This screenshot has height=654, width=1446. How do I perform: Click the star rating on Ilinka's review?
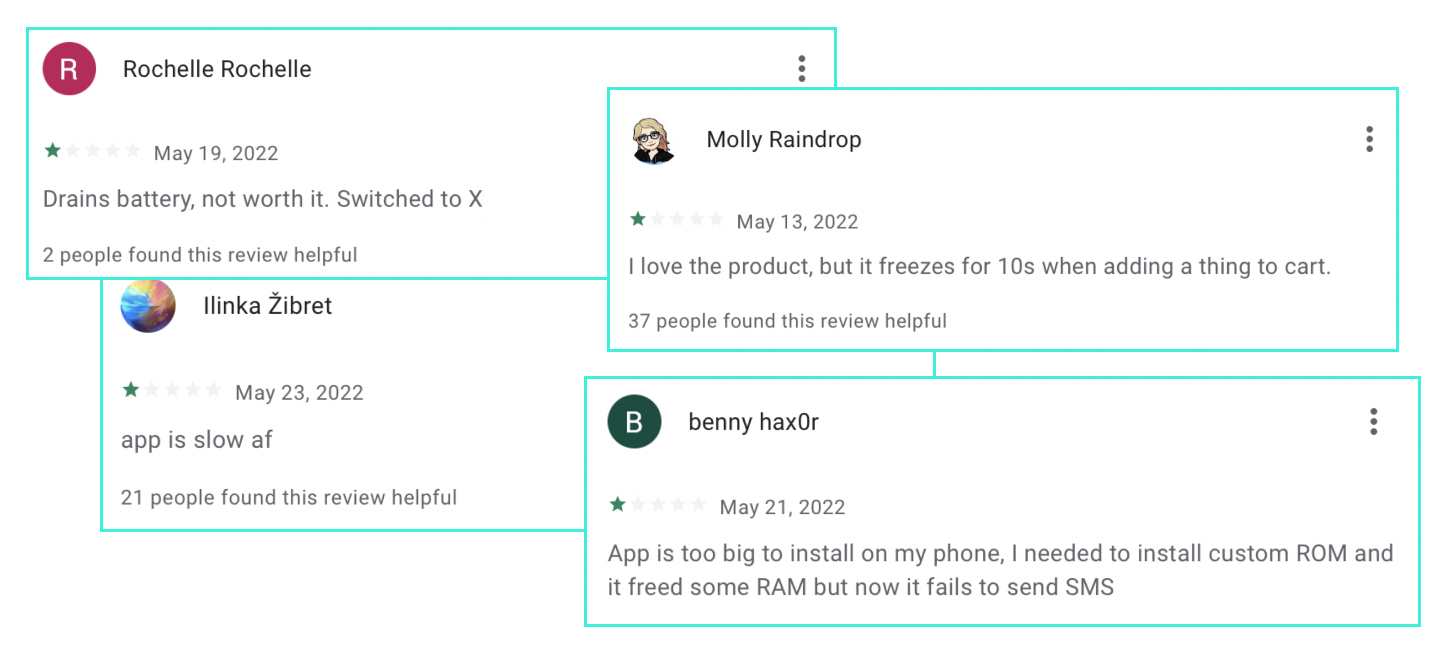[x=171, y=391]
